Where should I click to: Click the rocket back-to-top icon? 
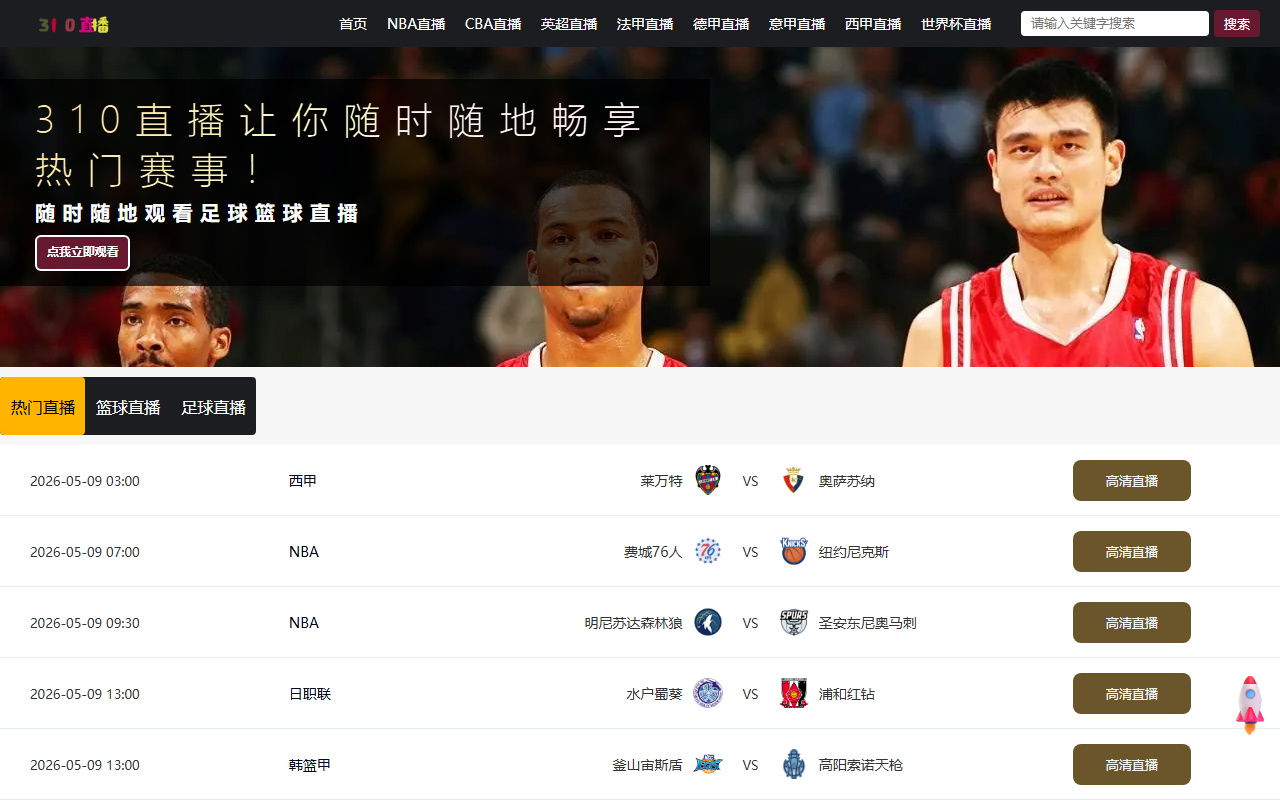coord(1250,705)
